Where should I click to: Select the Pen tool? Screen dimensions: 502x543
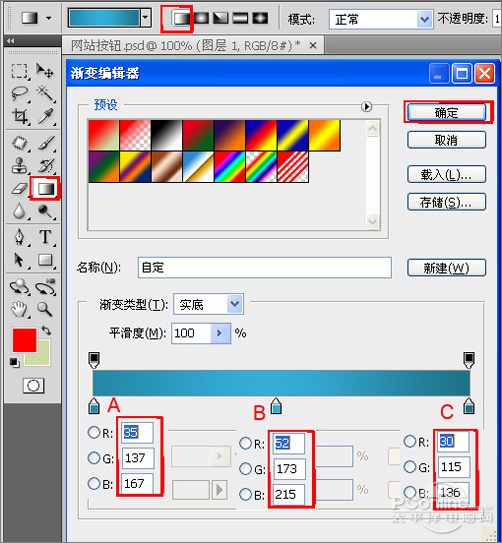tap(19, 238)
